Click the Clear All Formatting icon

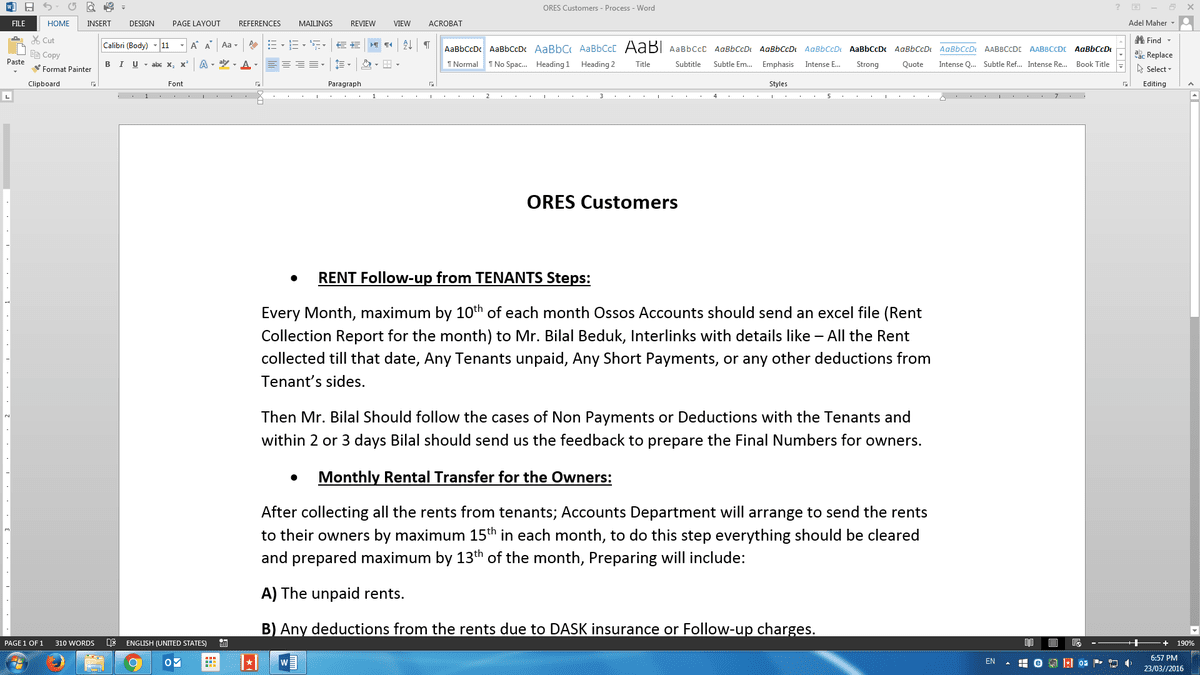253,45
